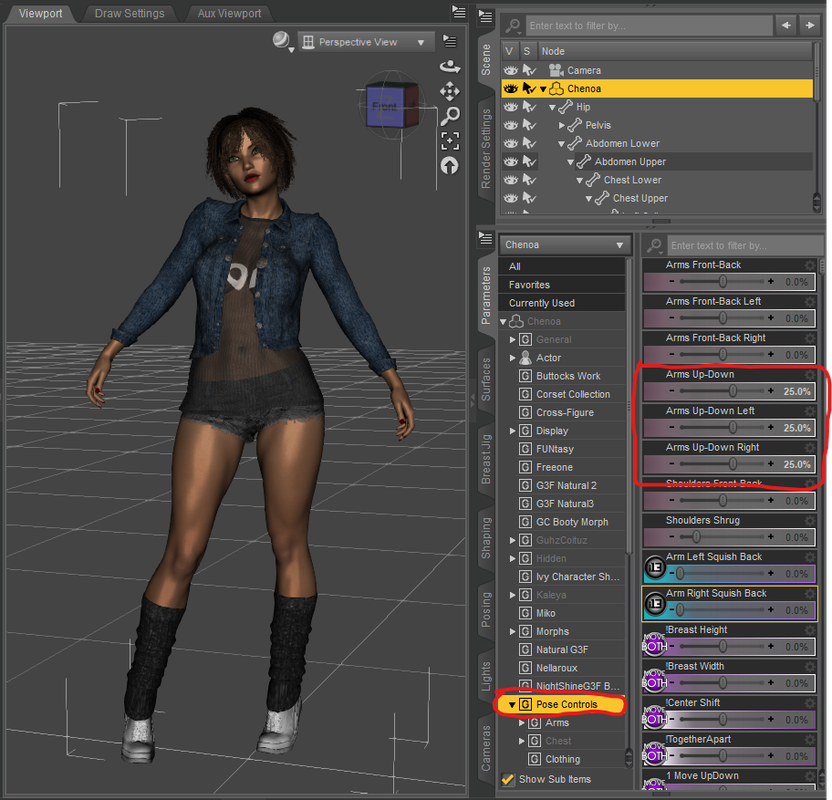
Task: Click the Arms Up-Down slider handle
Action: [x=733, y=391]
